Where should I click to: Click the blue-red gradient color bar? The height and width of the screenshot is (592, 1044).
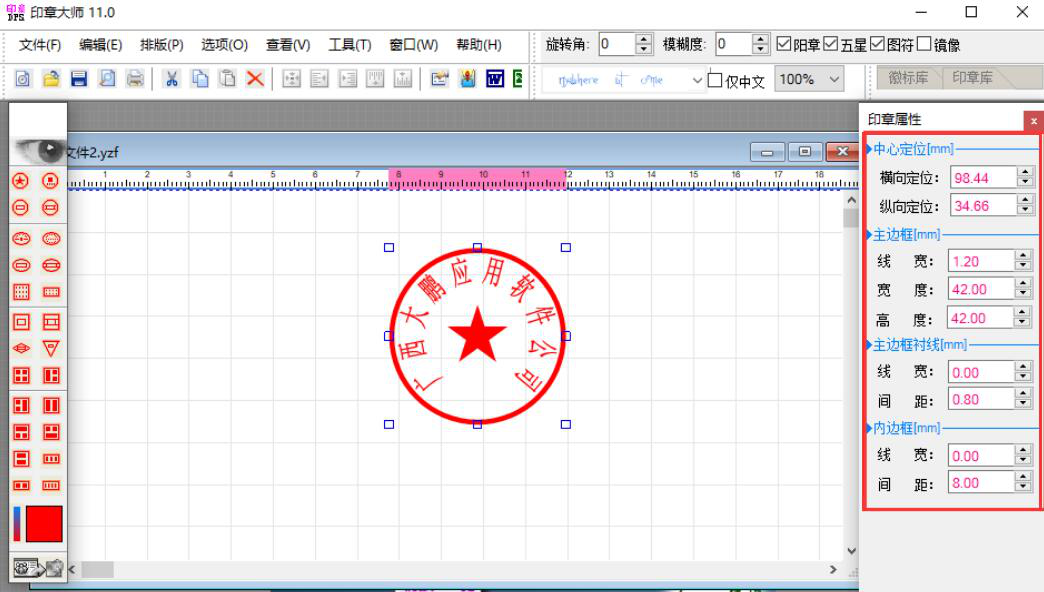(x=17, y=523)
